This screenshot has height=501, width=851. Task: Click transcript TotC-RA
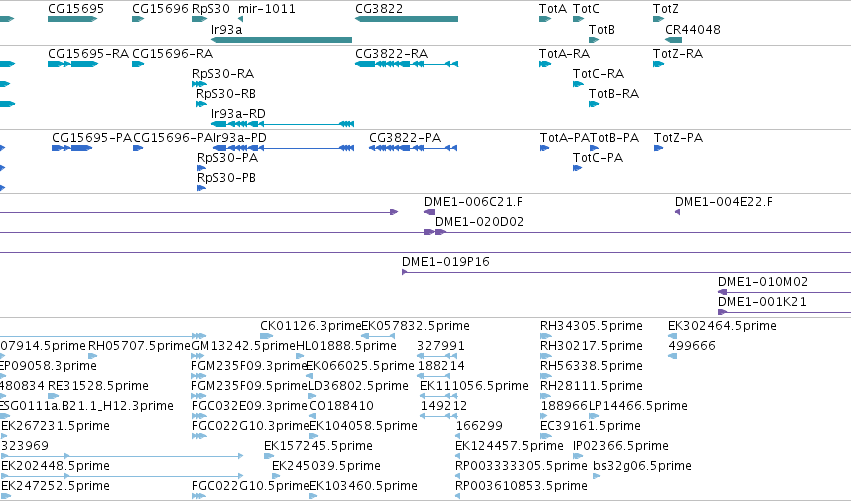point(599,73)
